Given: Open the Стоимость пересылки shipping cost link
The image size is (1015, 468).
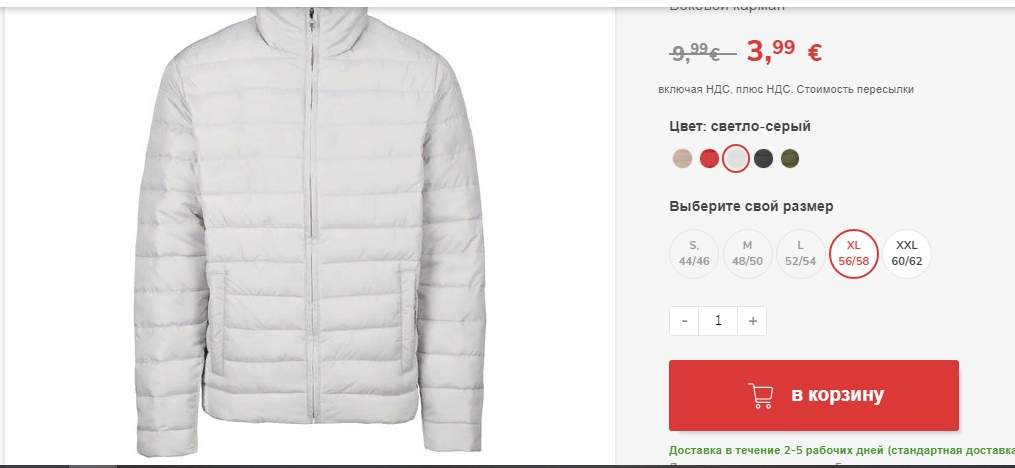Looking at the screenshot, I should pos(855,90).
